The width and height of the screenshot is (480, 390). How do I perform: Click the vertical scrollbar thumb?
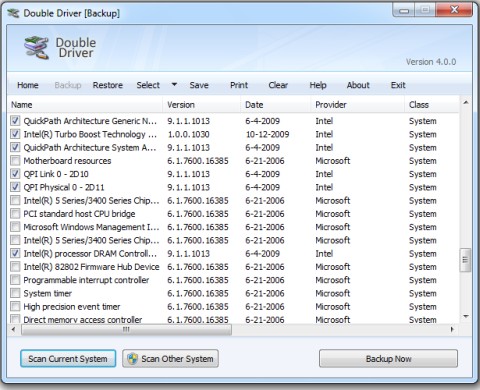[466, 260]
